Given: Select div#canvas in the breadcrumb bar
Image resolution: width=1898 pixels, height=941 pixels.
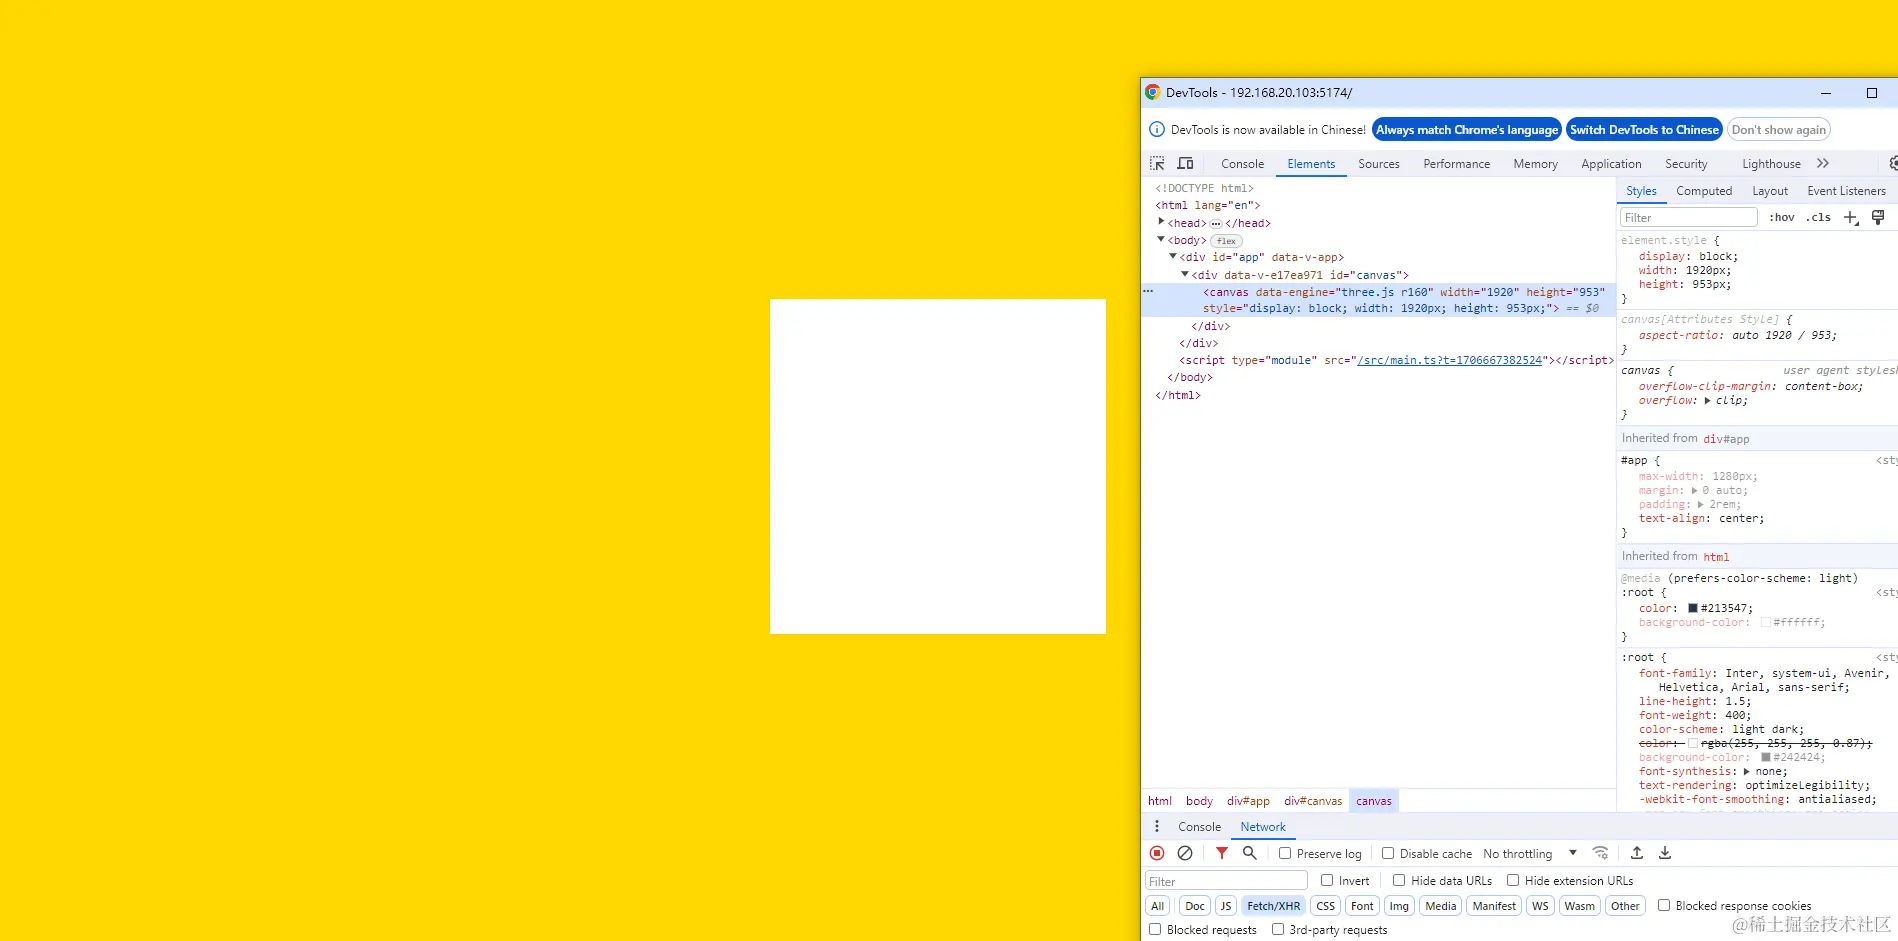Looking at the screenshot, I should pyautogui.click(x=1313, y=801).
